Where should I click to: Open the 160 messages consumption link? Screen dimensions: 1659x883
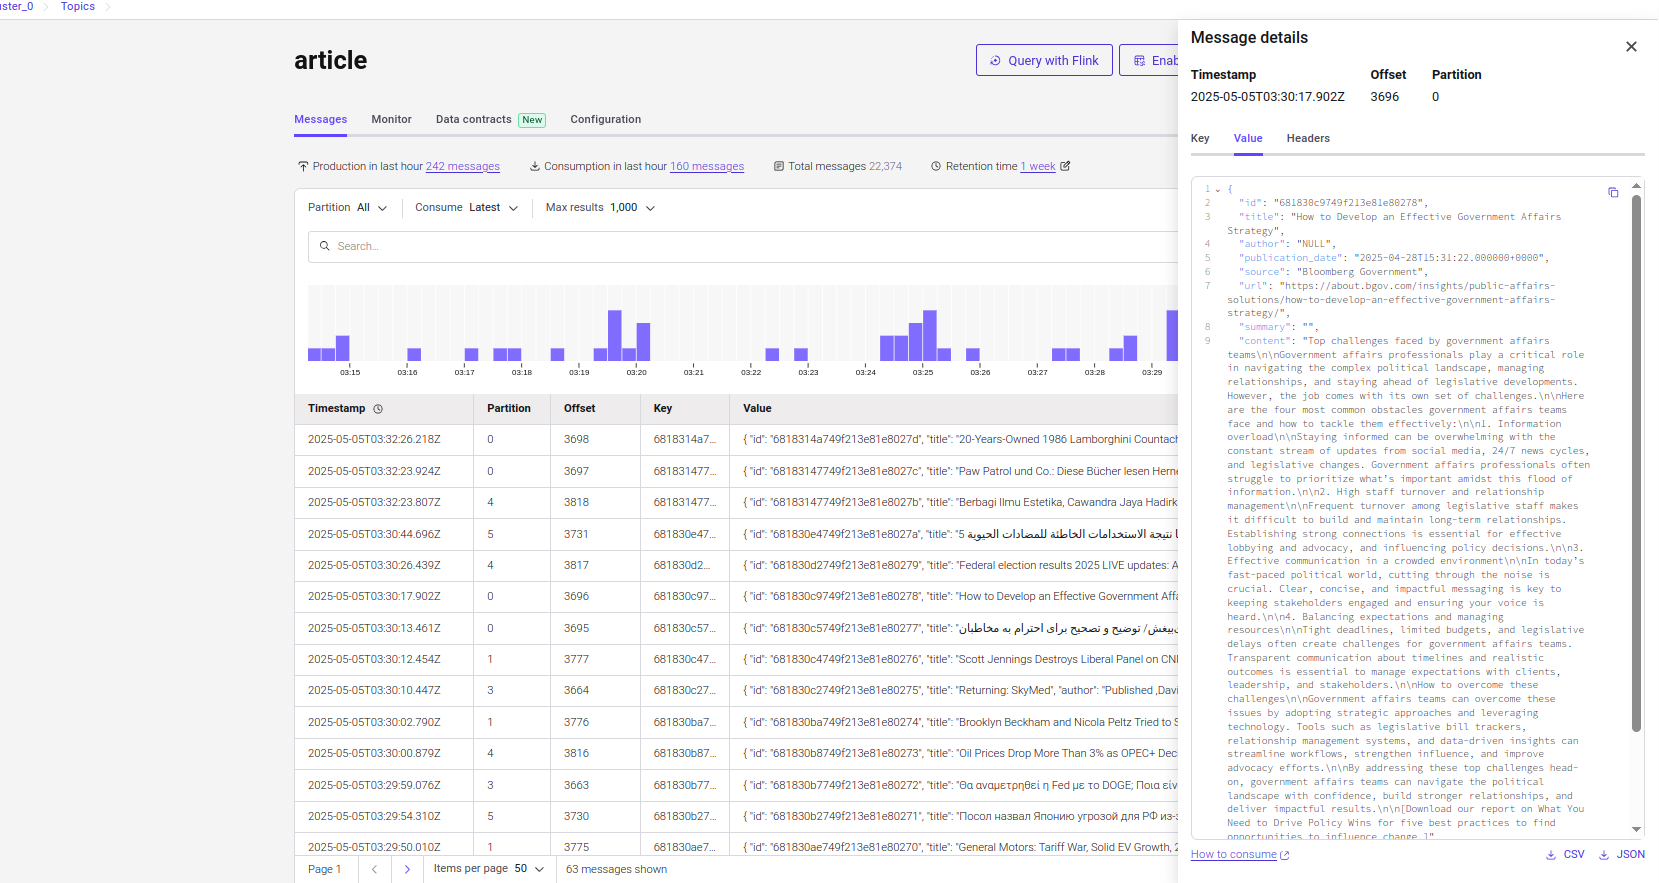(707, 166)
